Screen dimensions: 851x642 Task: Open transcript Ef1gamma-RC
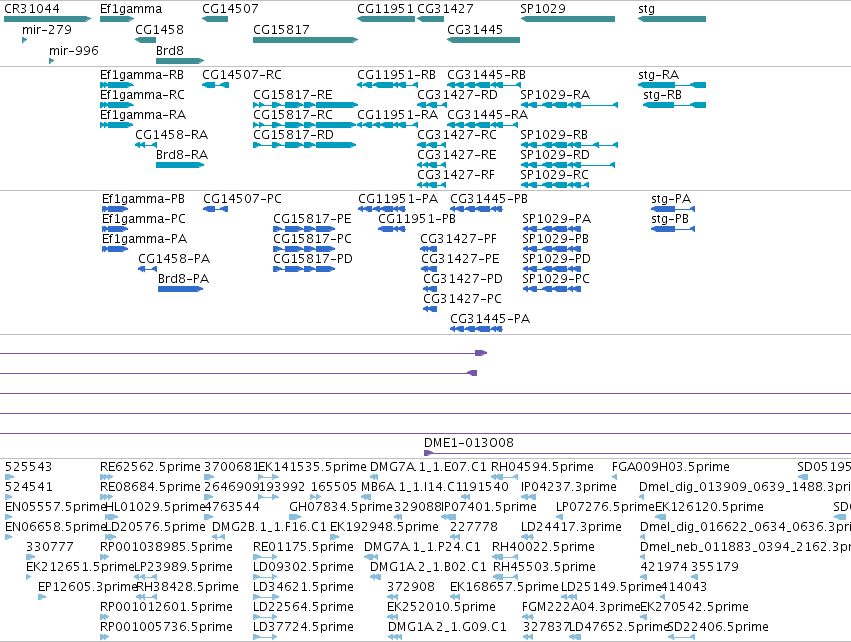142,95
